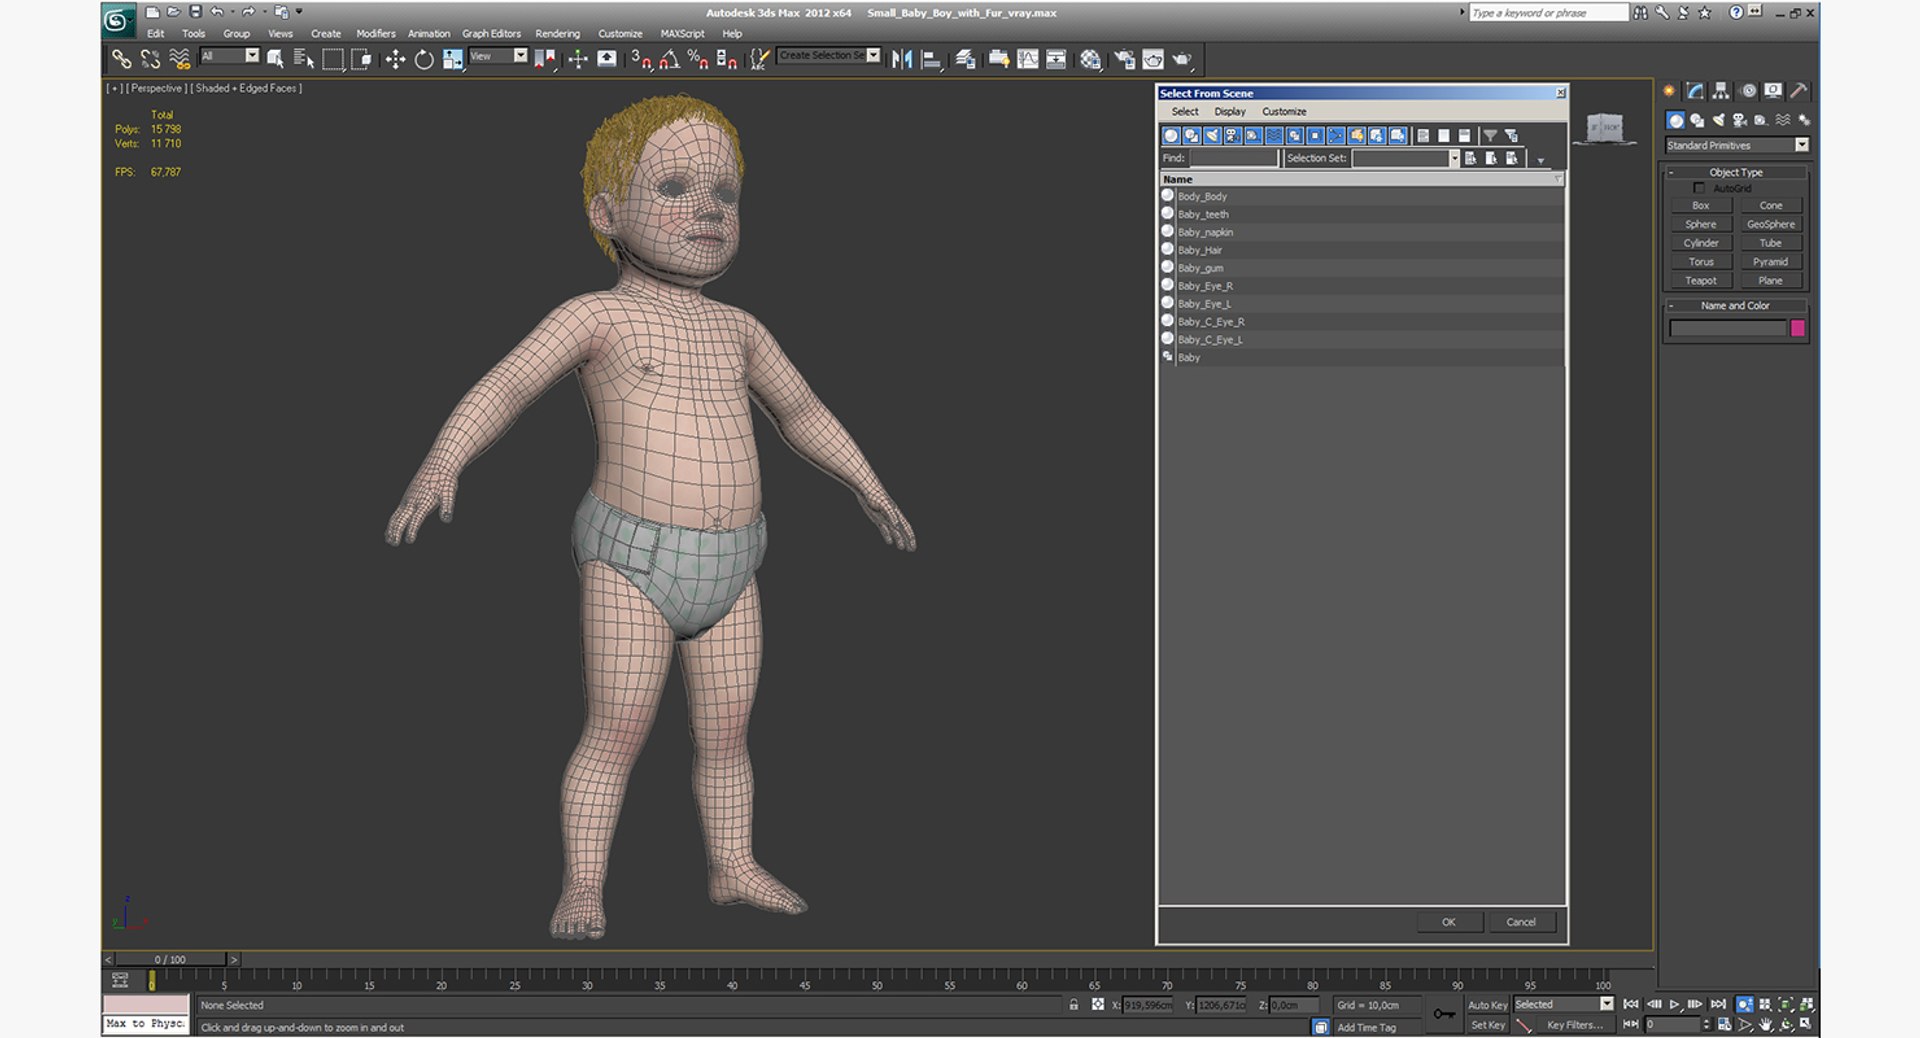Screen dimensions: 1920x1038
Task: Toggle Display Space Warps filter in Select From Scene
Action: pos(1274,135)
